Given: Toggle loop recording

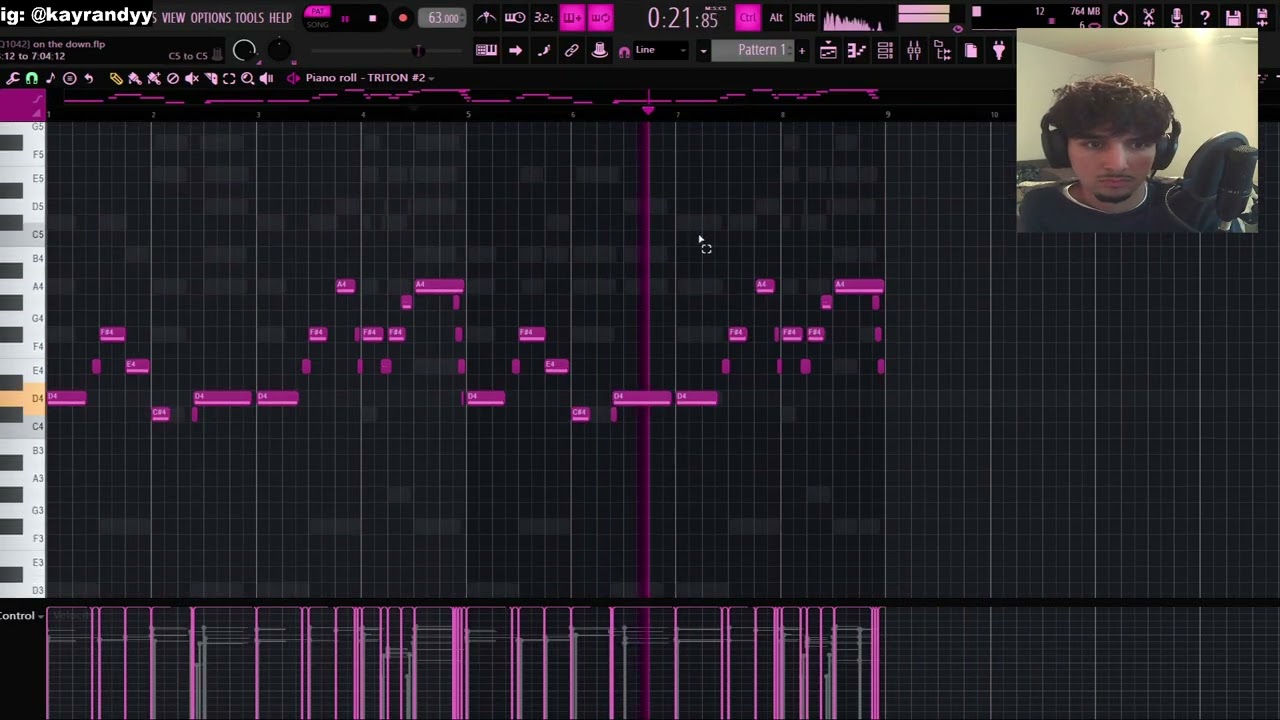Looking at the screenshot, I should pyautogui.click(x=600, y=18).
